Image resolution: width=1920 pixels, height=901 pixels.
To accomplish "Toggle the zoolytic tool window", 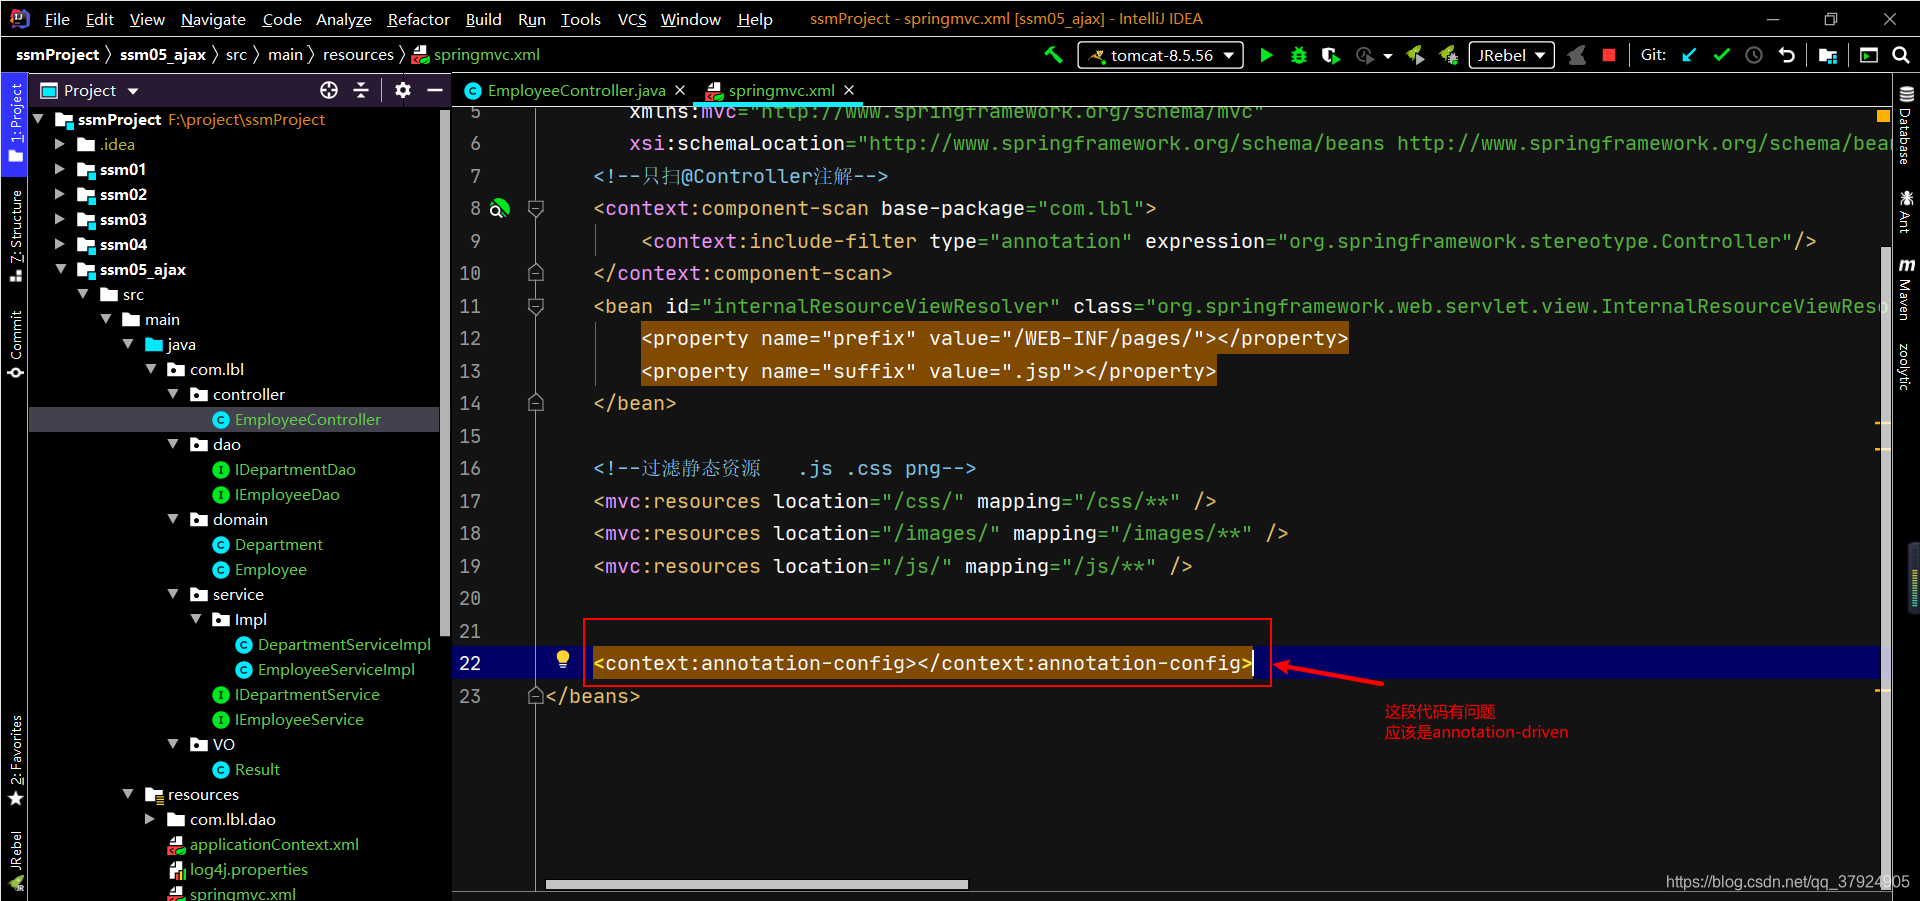I will pos(1906,366).
